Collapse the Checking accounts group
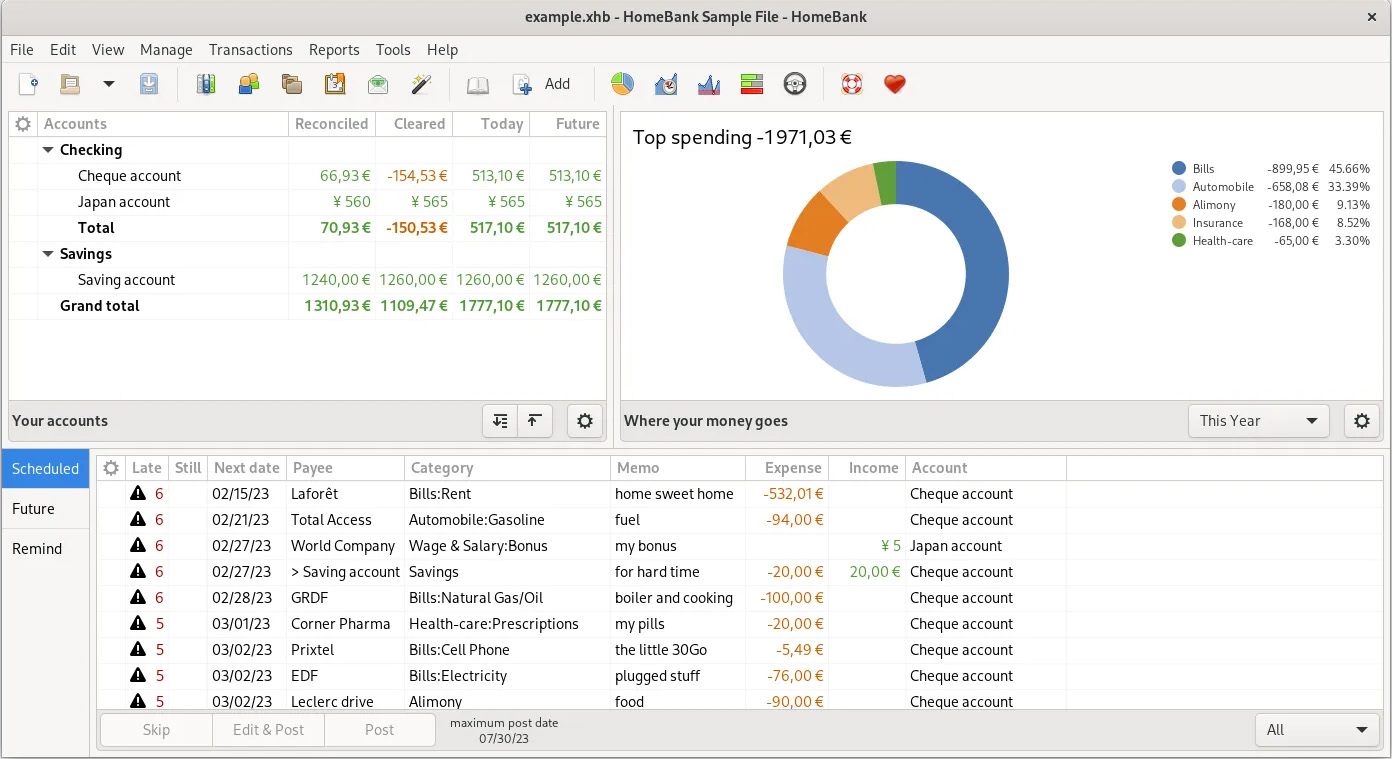 click(x=47, y=150)
